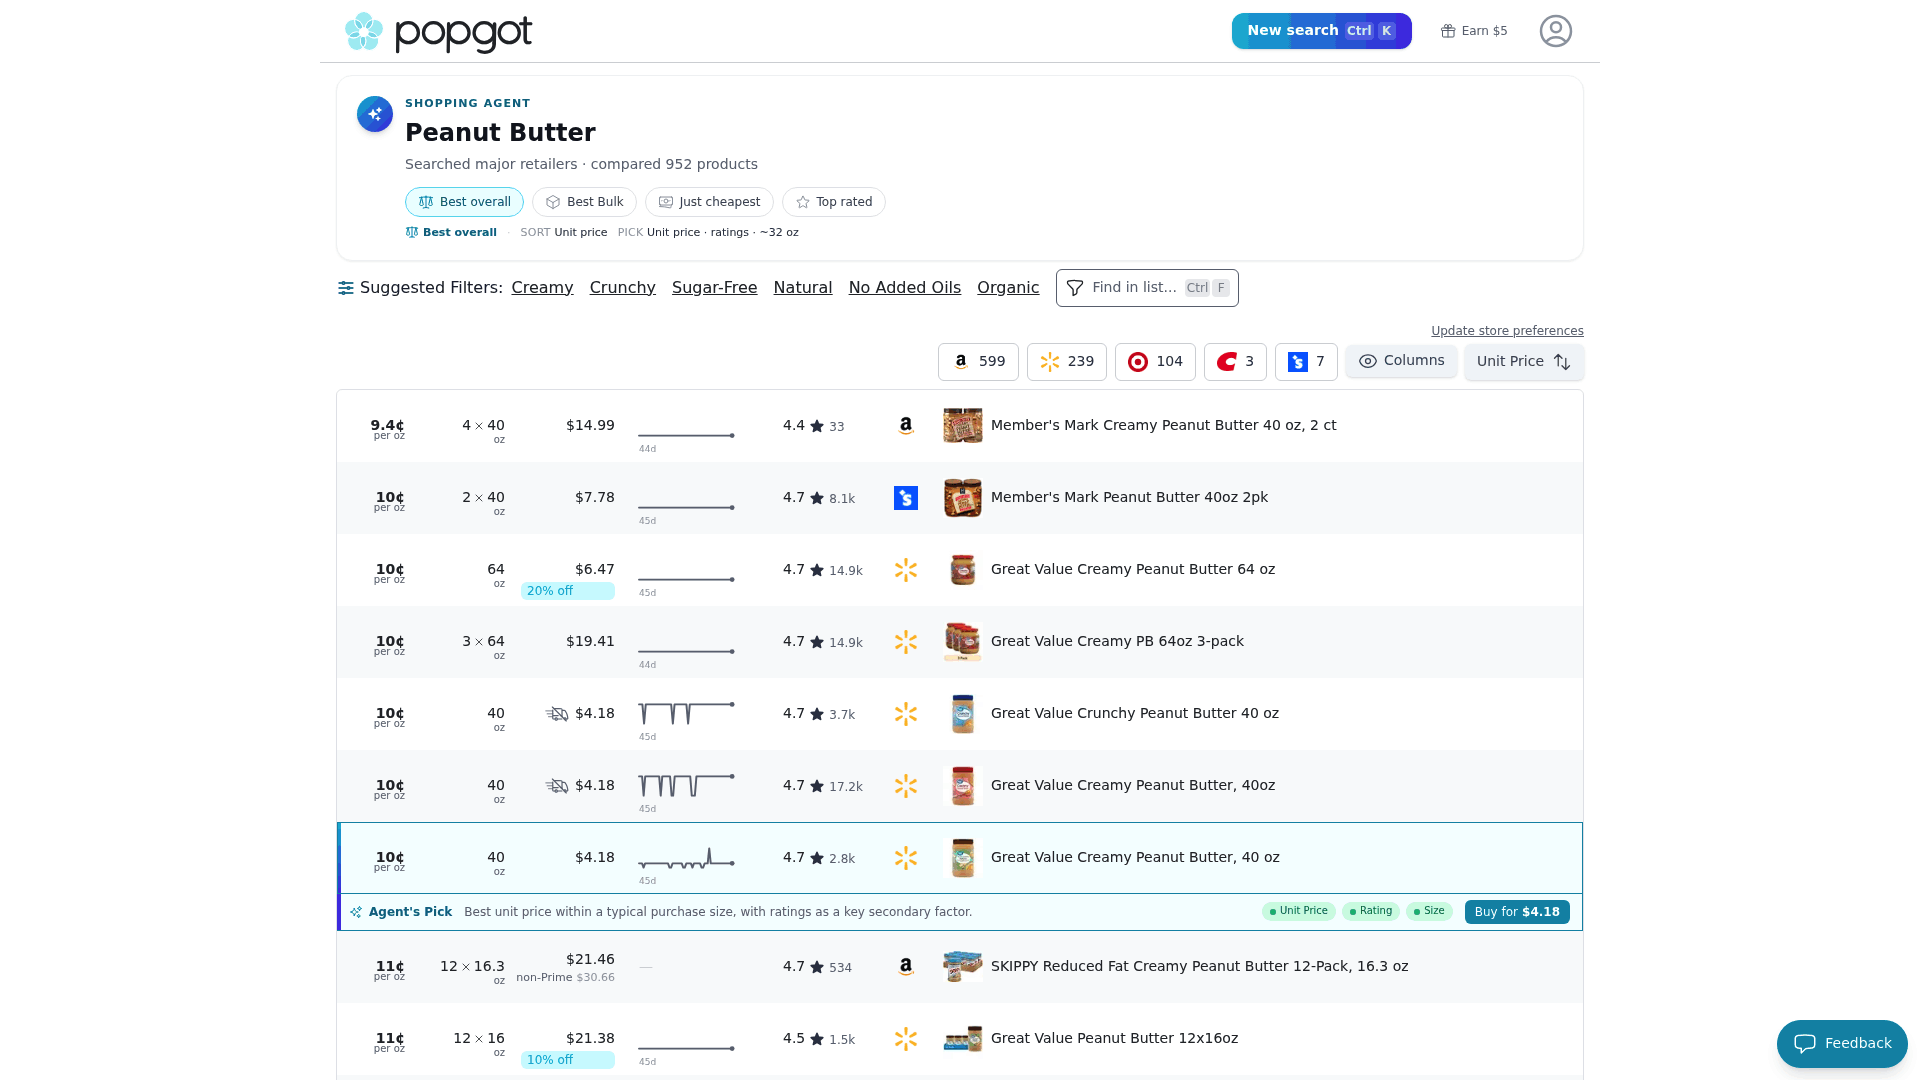Viewport: 1920px width, 1080px height.
Task: Click the suggested filters sliders icon
Action: [x=346, y=288]
